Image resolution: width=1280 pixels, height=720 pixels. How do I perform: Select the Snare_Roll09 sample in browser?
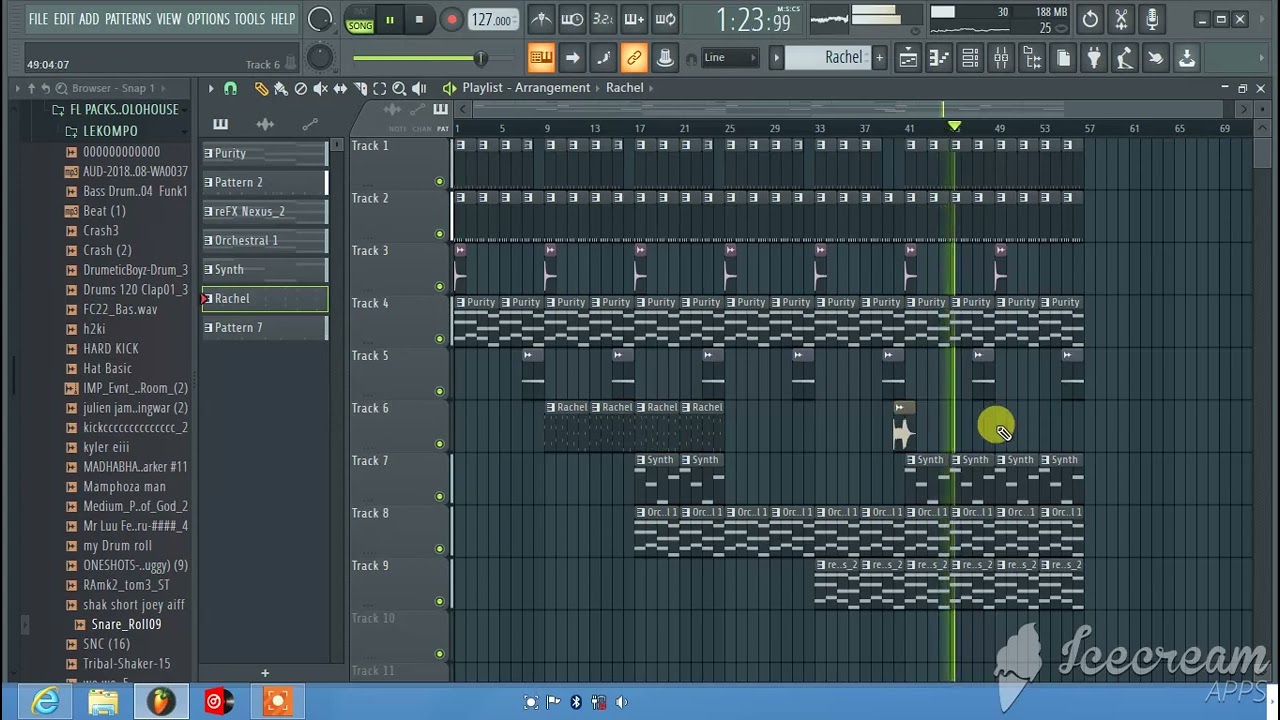click(126, 624)
